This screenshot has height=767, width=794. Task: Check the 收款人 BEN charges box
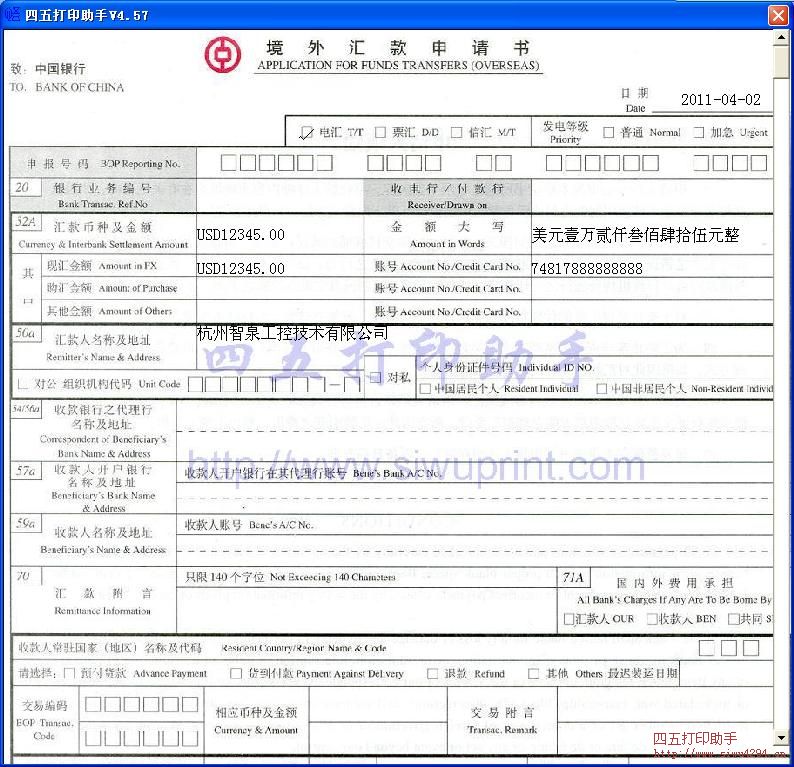[653, 619]
